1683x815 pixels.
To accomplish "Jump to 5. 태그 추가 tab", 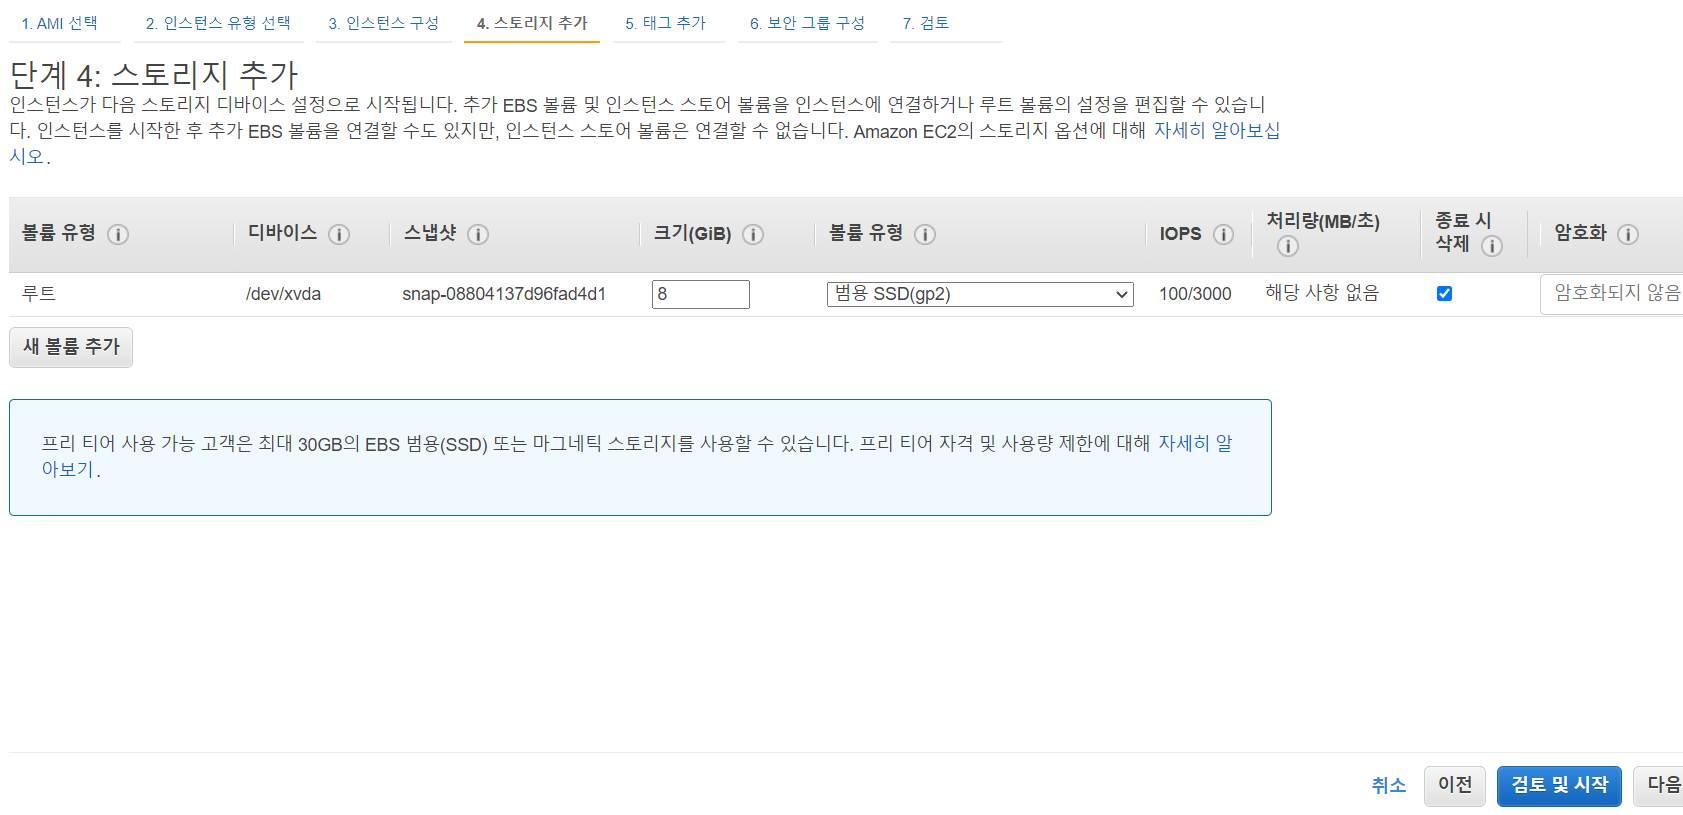I will [x=666, y=23].
